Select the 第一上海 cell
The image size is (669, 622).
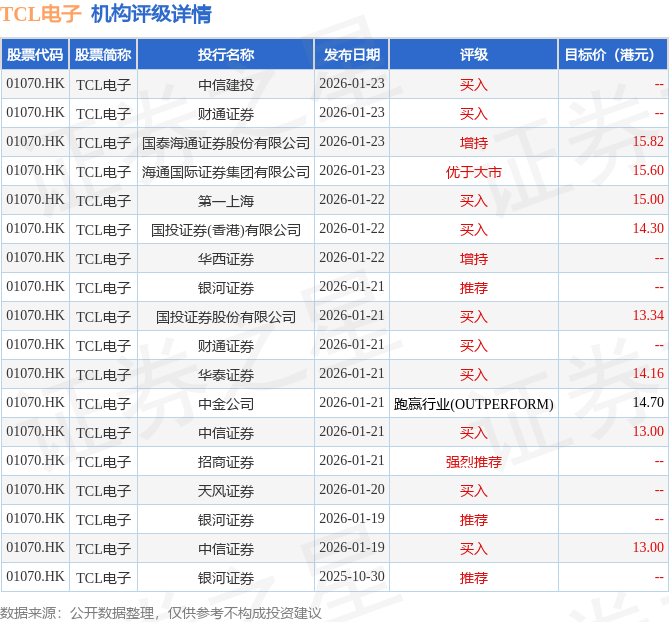point(226,201)
